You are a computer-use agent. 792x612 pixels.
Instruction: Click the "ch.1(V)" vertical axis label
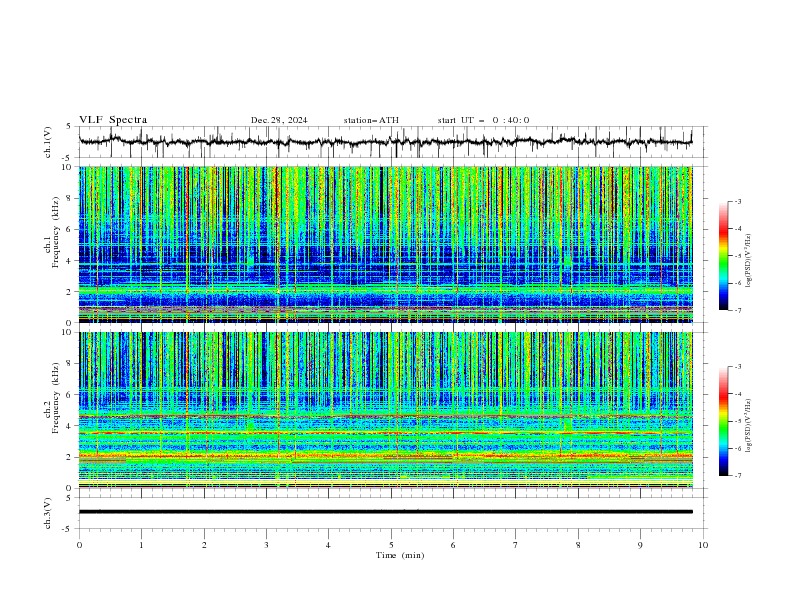point(48,142)
